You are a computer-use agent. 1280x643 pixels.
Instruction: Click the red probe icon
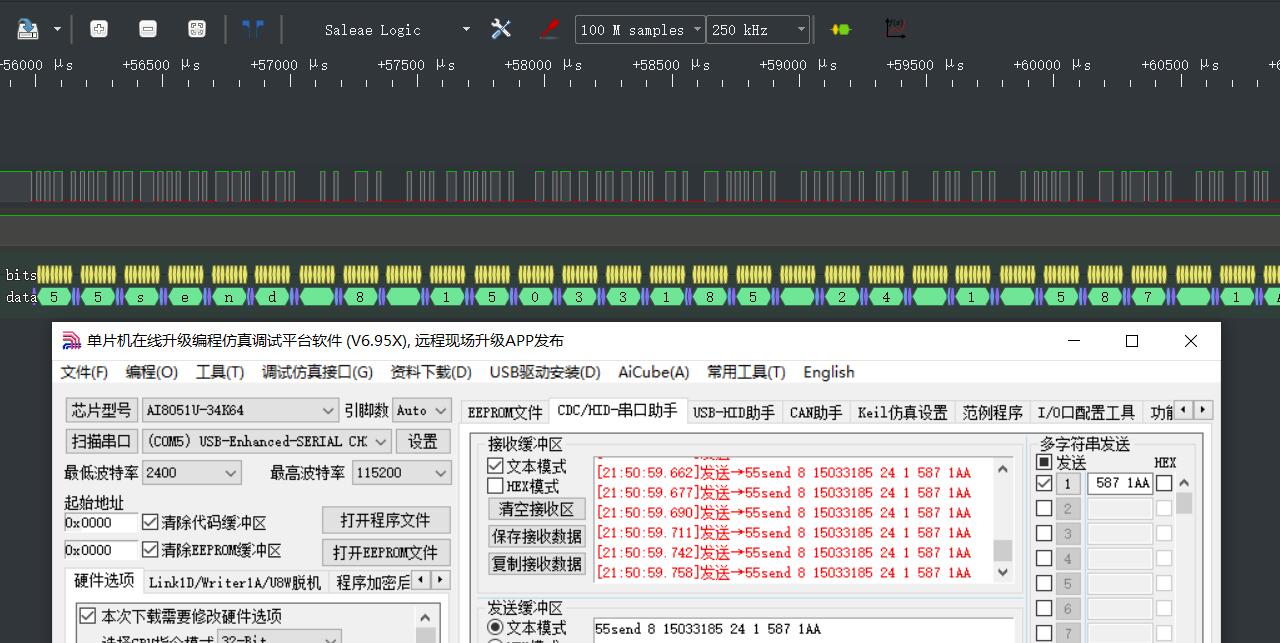point(549,29)
